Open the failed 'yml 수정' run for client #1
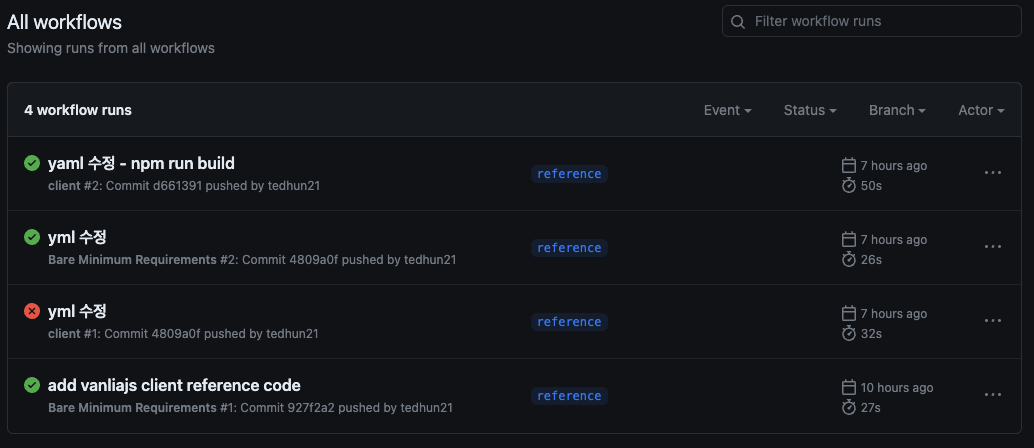1034x448 pixels. (x=77, y=311)
